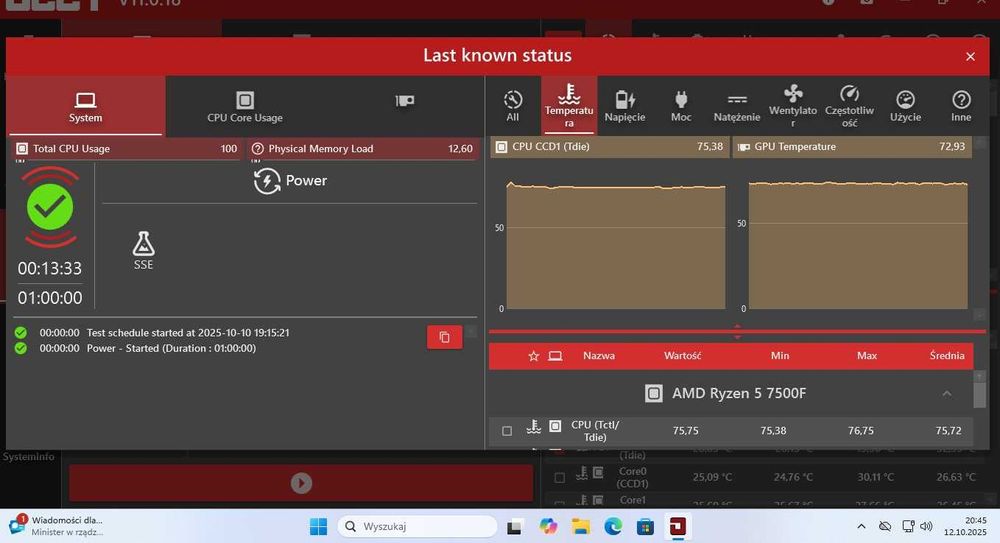
Task: Open the CPU Core Usage tab
Action: 245,106
